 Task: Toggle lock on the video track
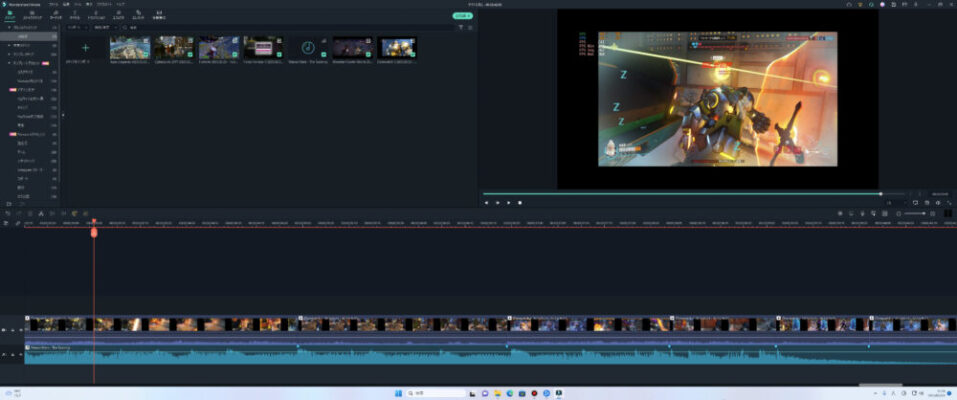13,330
